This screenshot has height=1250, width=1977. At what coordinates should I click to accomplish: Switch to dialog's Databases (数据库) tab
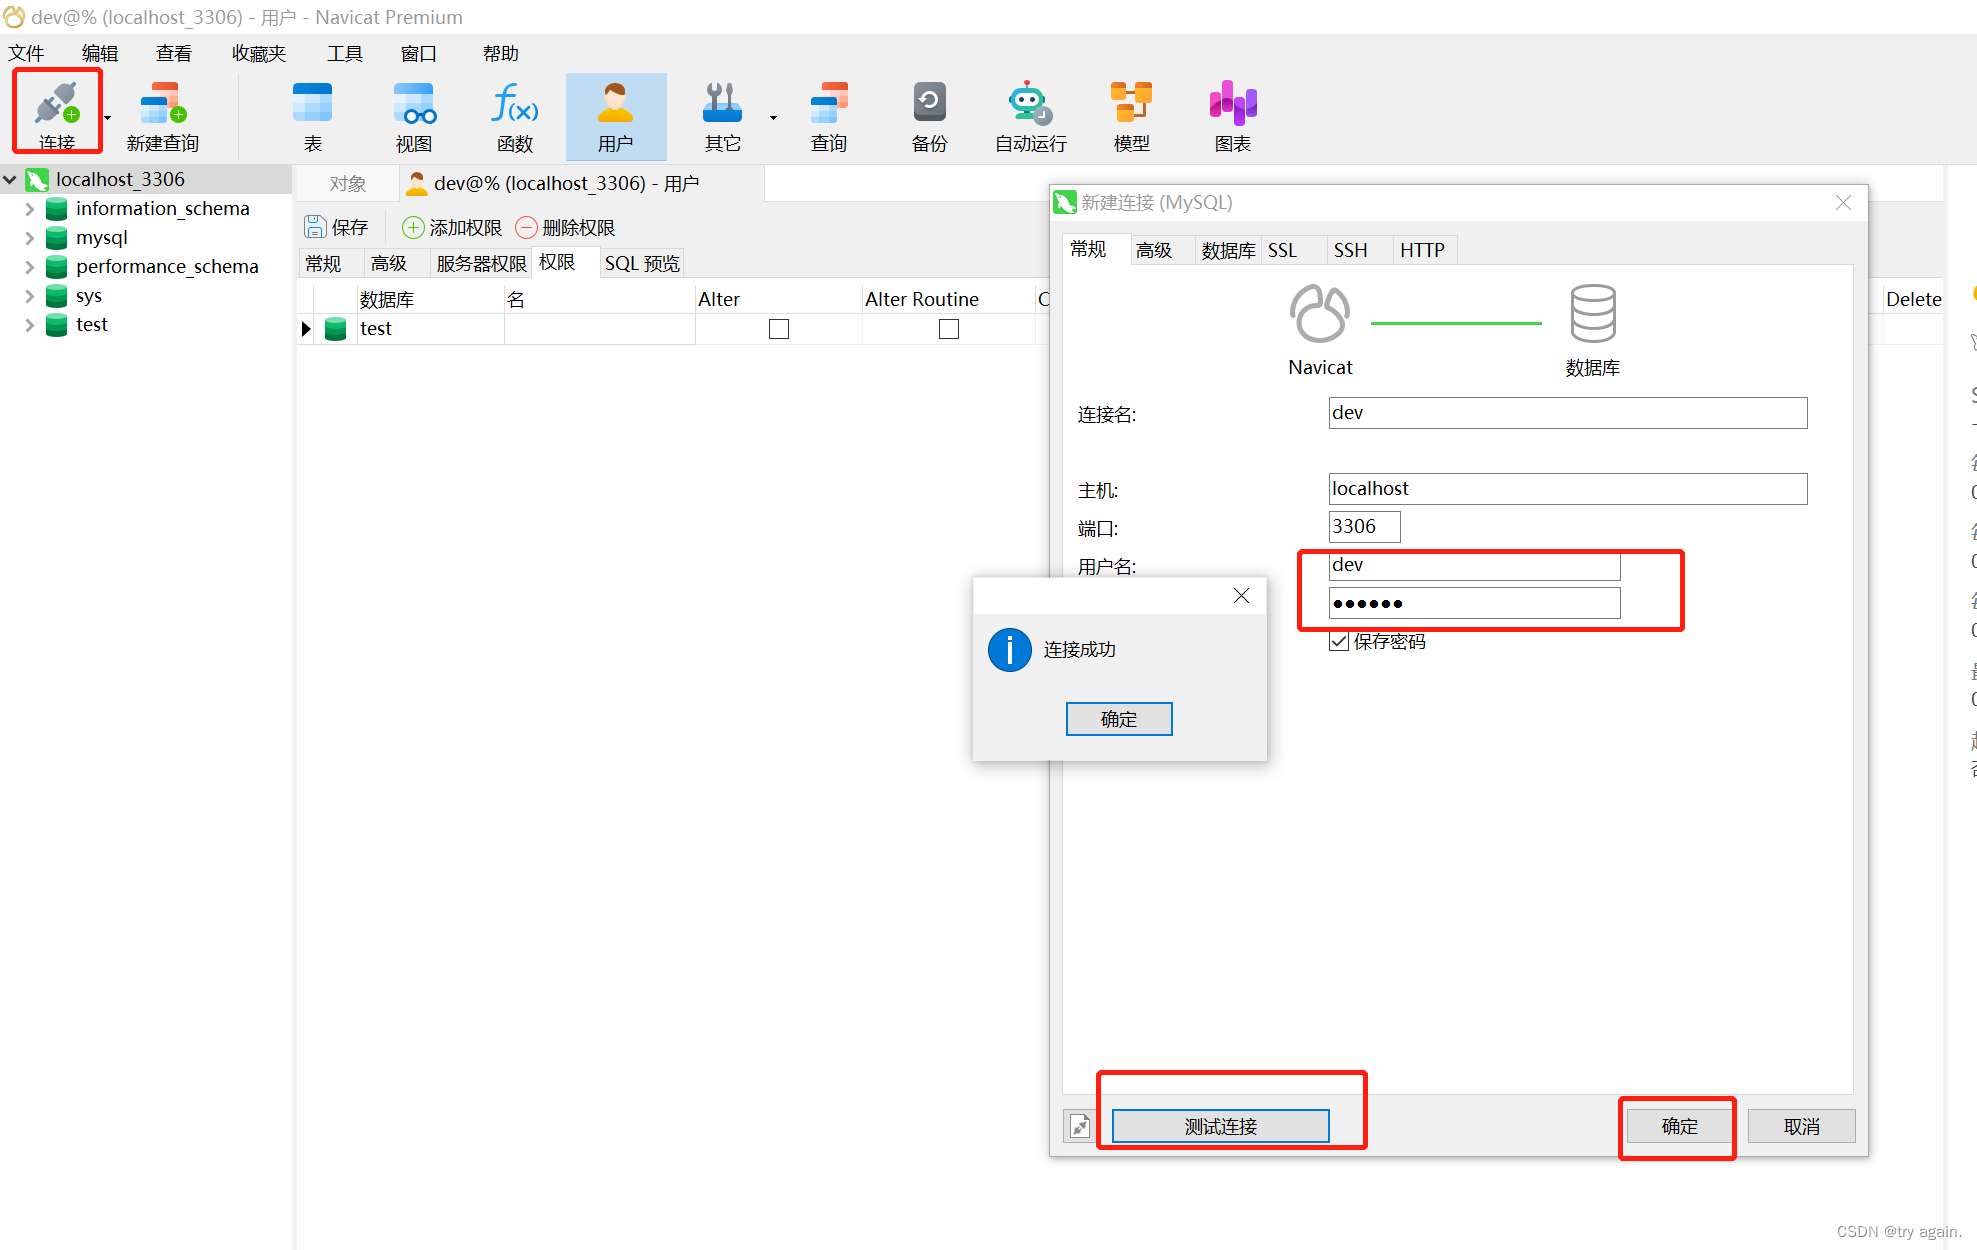(x=1228, y=250)
